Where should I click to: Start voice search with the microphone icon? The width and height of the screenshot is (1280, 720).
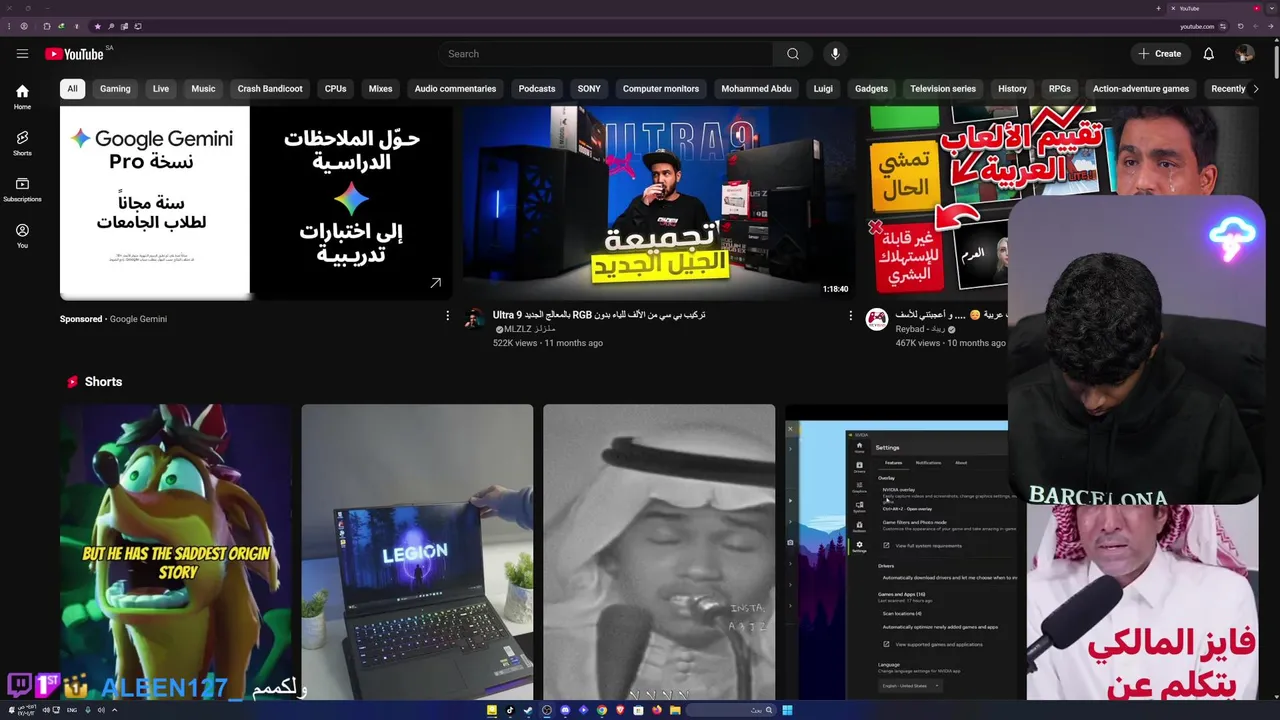click(835, 54)
